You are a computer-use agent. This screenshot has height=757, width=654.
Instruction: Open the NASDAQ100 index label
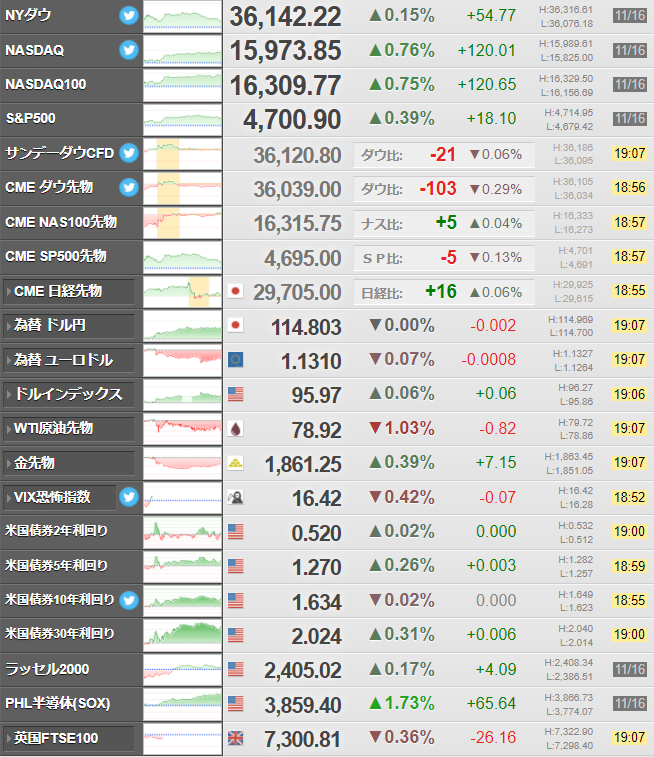(46, 84)
